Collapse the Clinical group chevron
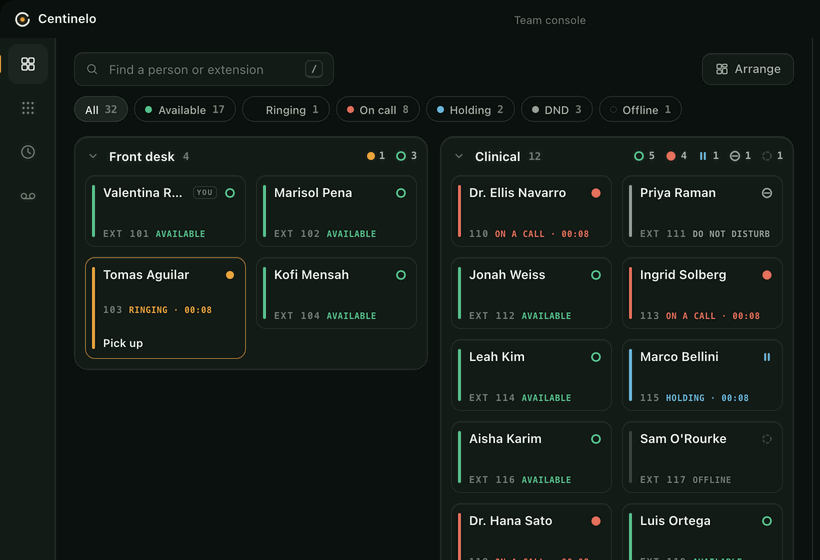Screen dimensions: 820x560 pyautogui.click(x=459, y=156)
